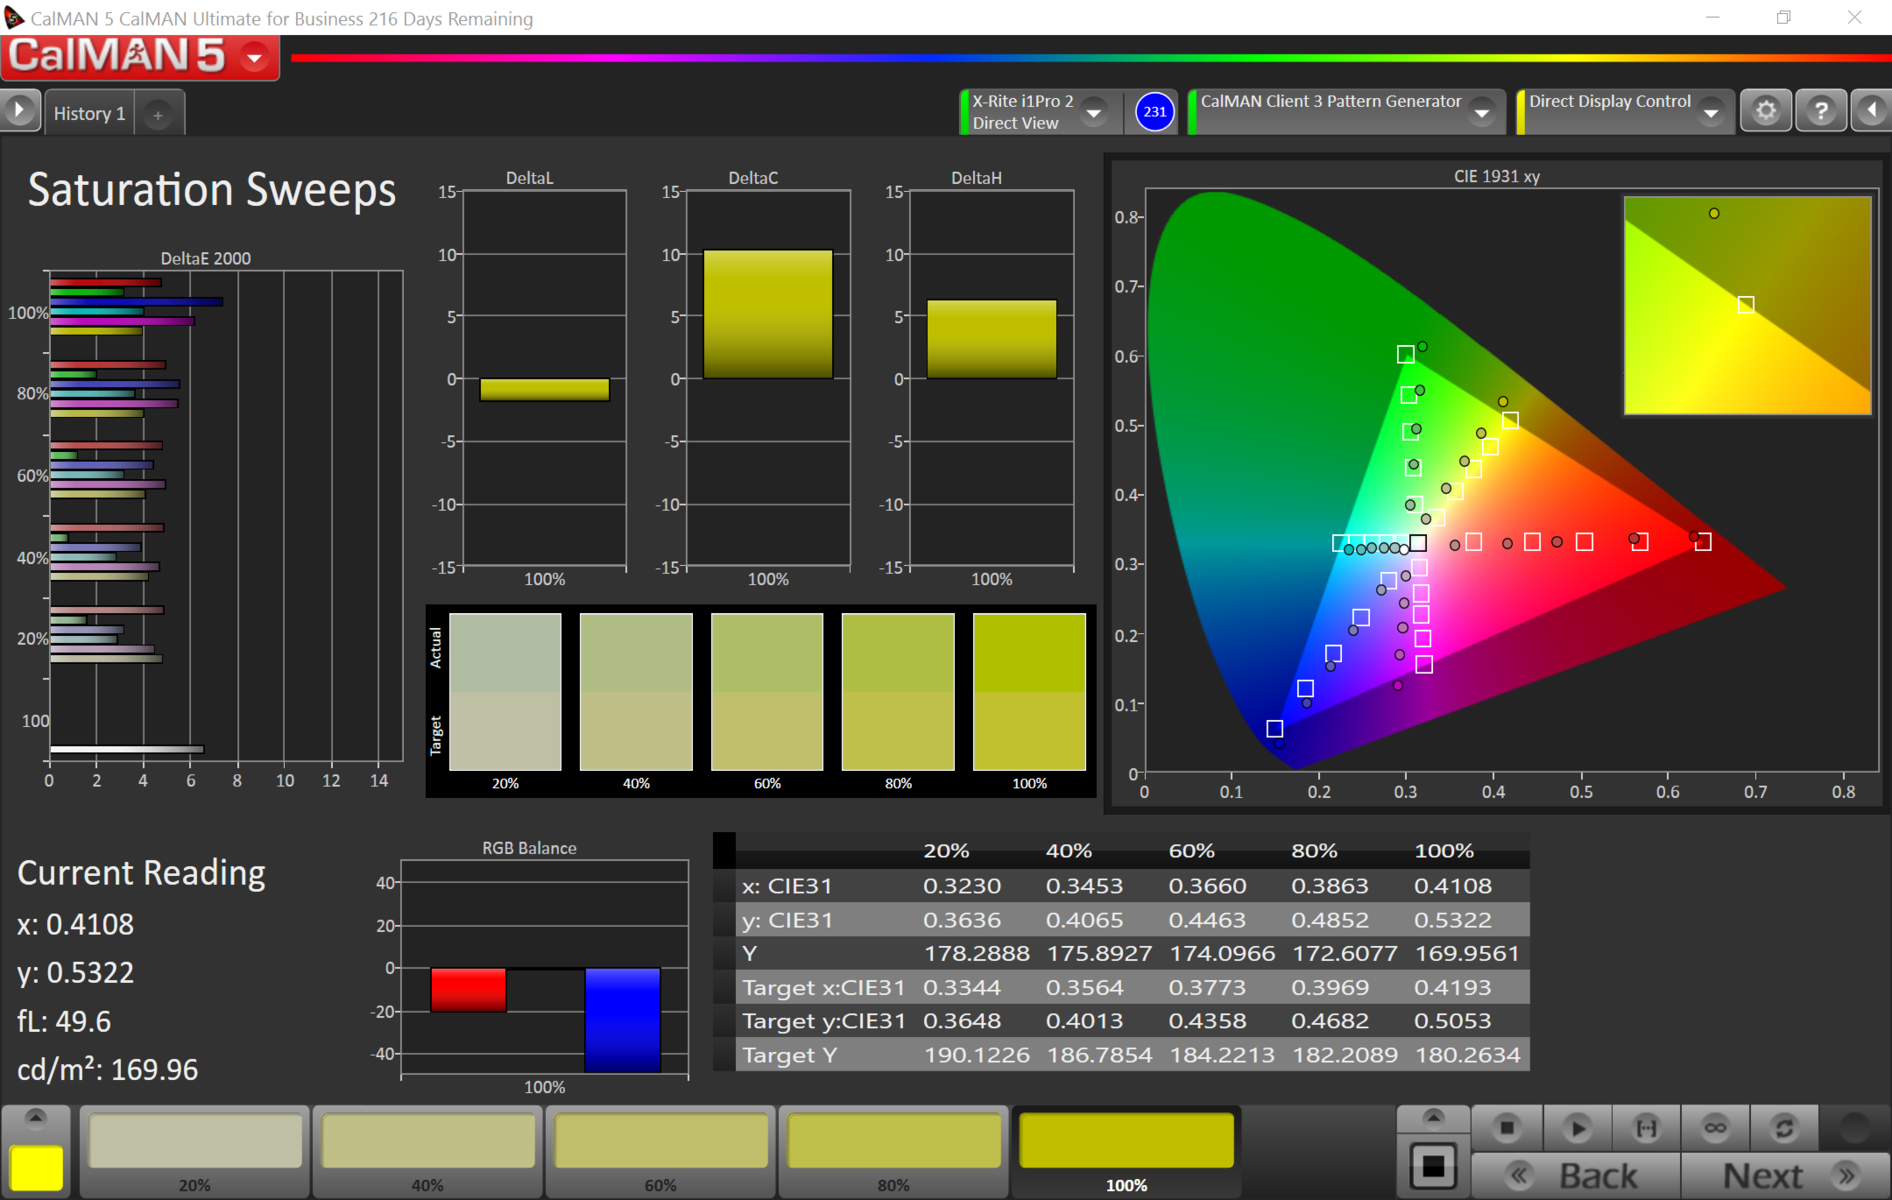
Task: Add a new history tab with plus
Action: tap(158, 114)
